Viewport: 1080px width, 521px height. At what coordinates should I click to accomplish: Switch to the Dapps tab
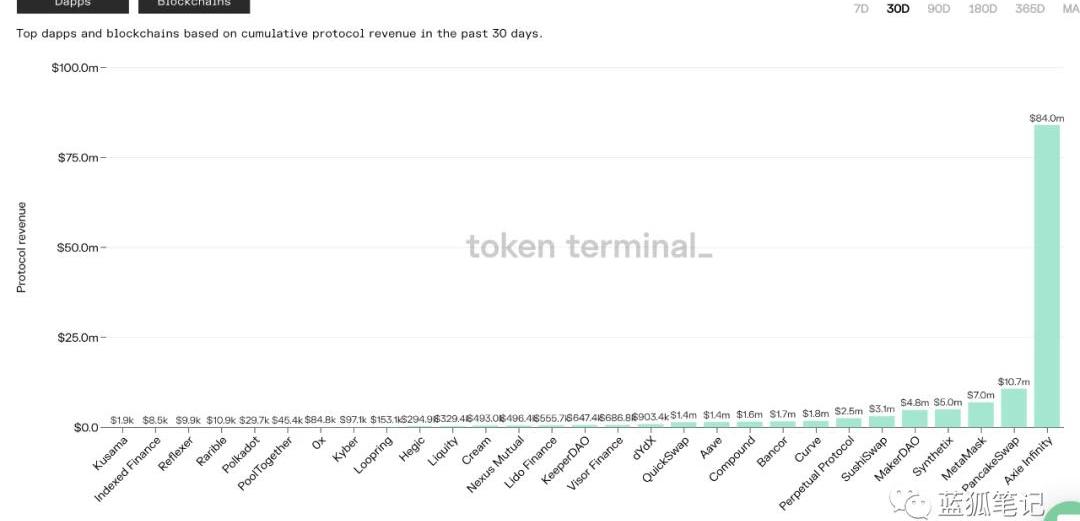[x=72, y=4]
